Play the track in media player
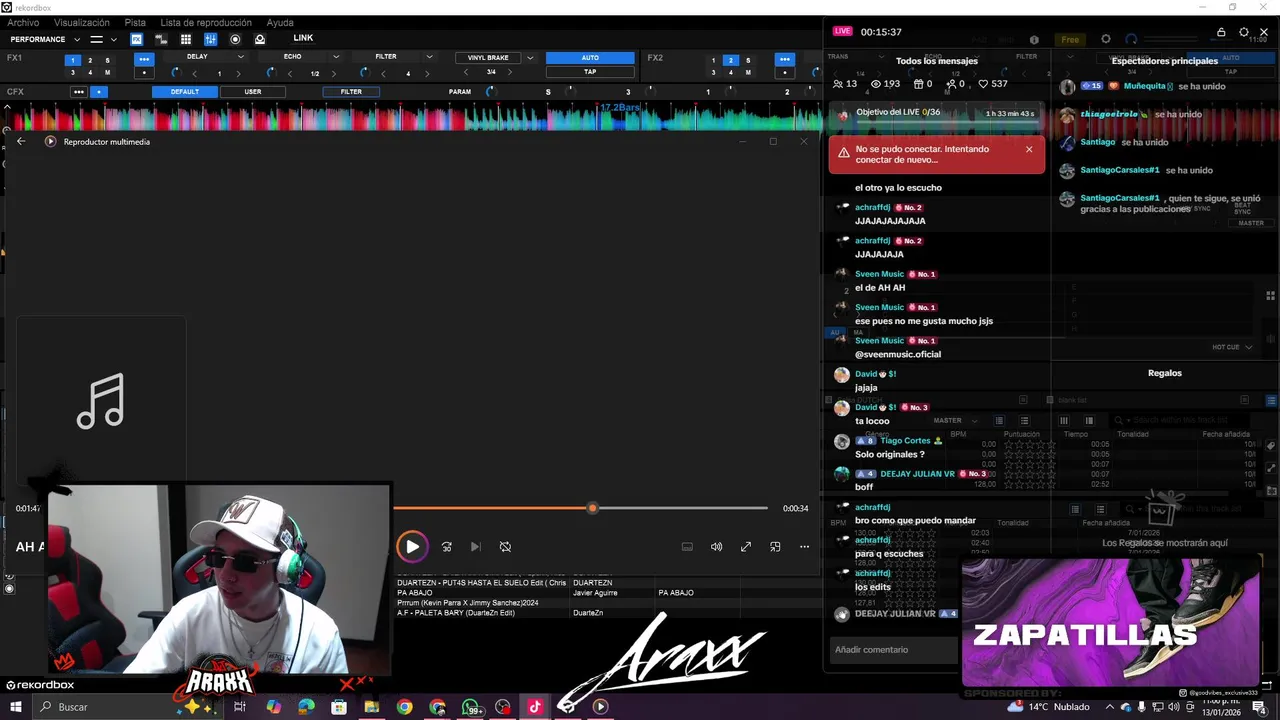Viewport: 1280px width, 720px height. [412, 547]
